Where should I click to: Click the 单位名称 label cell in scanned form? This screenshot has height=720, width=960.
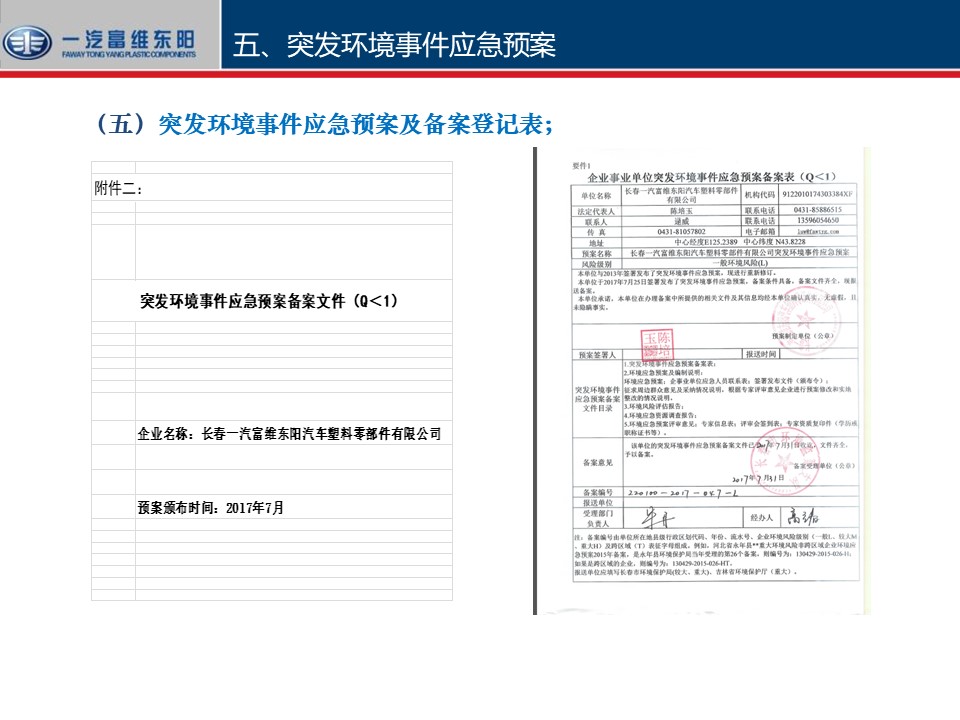point(596,195)
